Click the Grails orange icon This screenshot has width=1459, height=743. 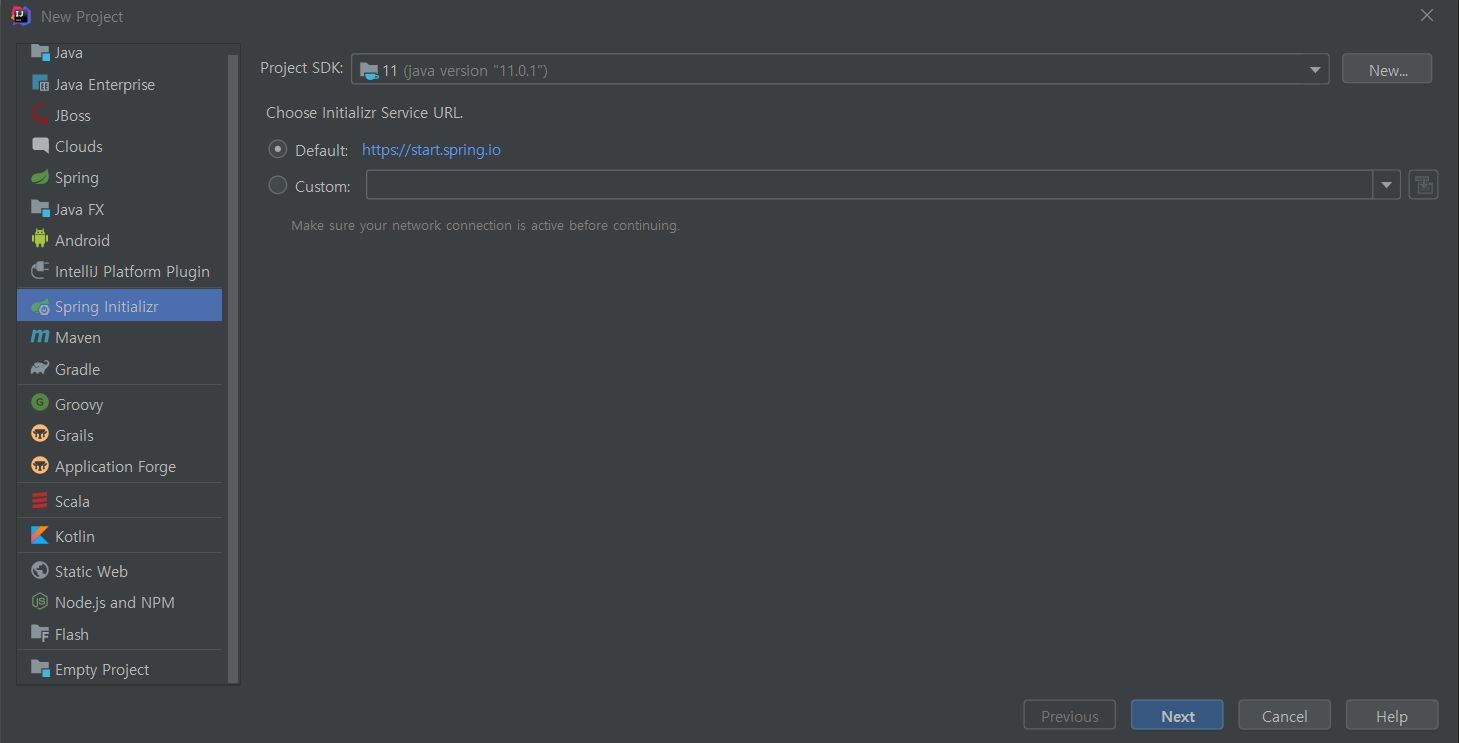[40, 435]
